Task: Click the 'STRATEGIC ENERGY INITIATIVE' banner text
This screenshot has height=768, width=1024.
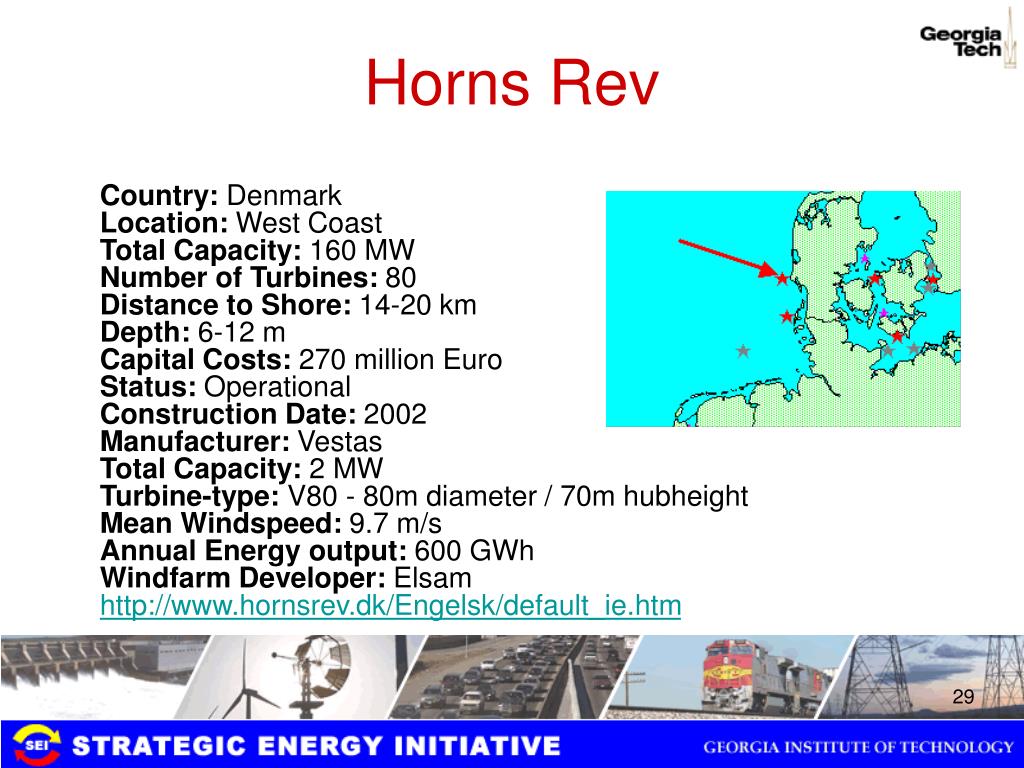Action: click(x=316, y=746)
